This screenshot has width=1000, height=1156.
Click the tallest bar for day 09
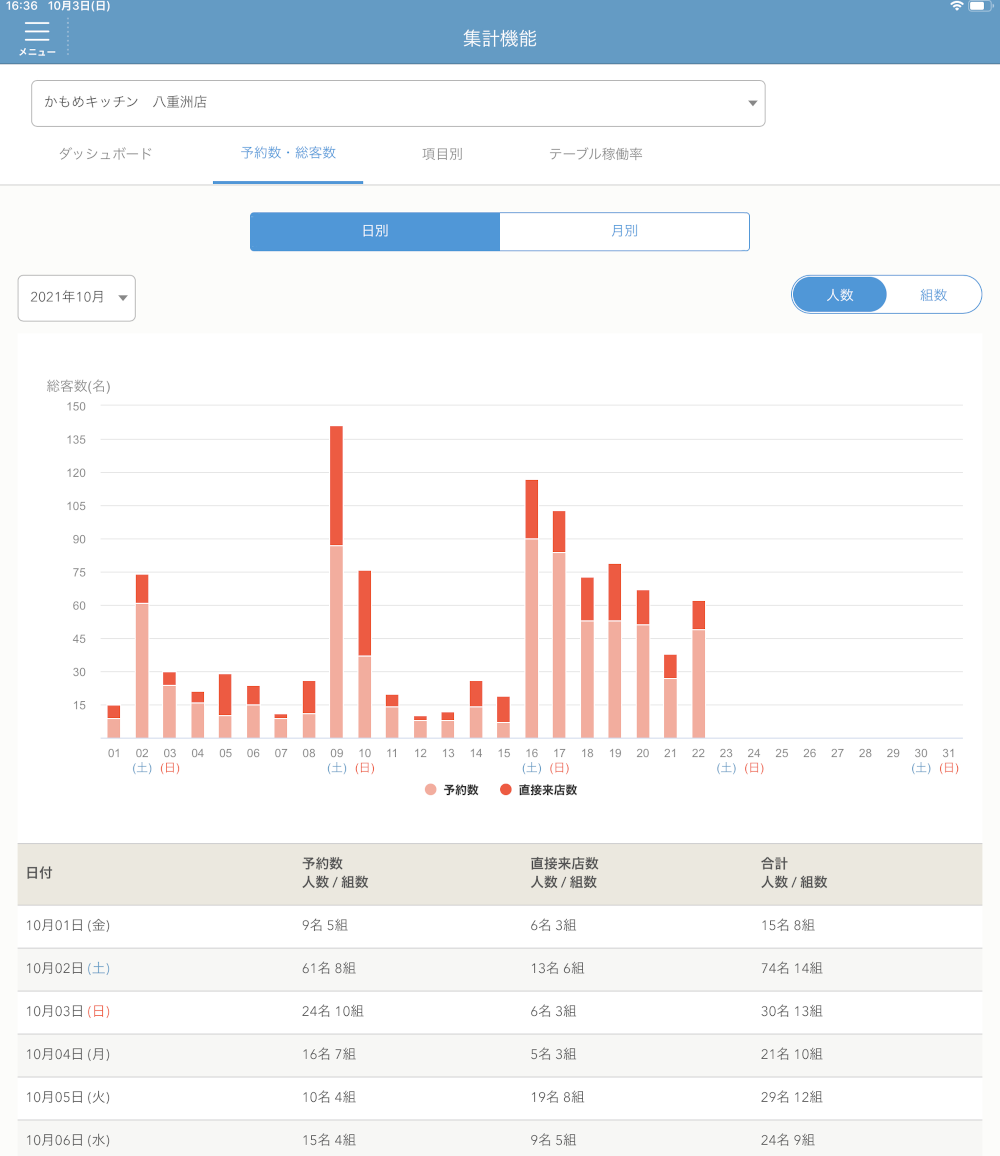tap(337, 580)
